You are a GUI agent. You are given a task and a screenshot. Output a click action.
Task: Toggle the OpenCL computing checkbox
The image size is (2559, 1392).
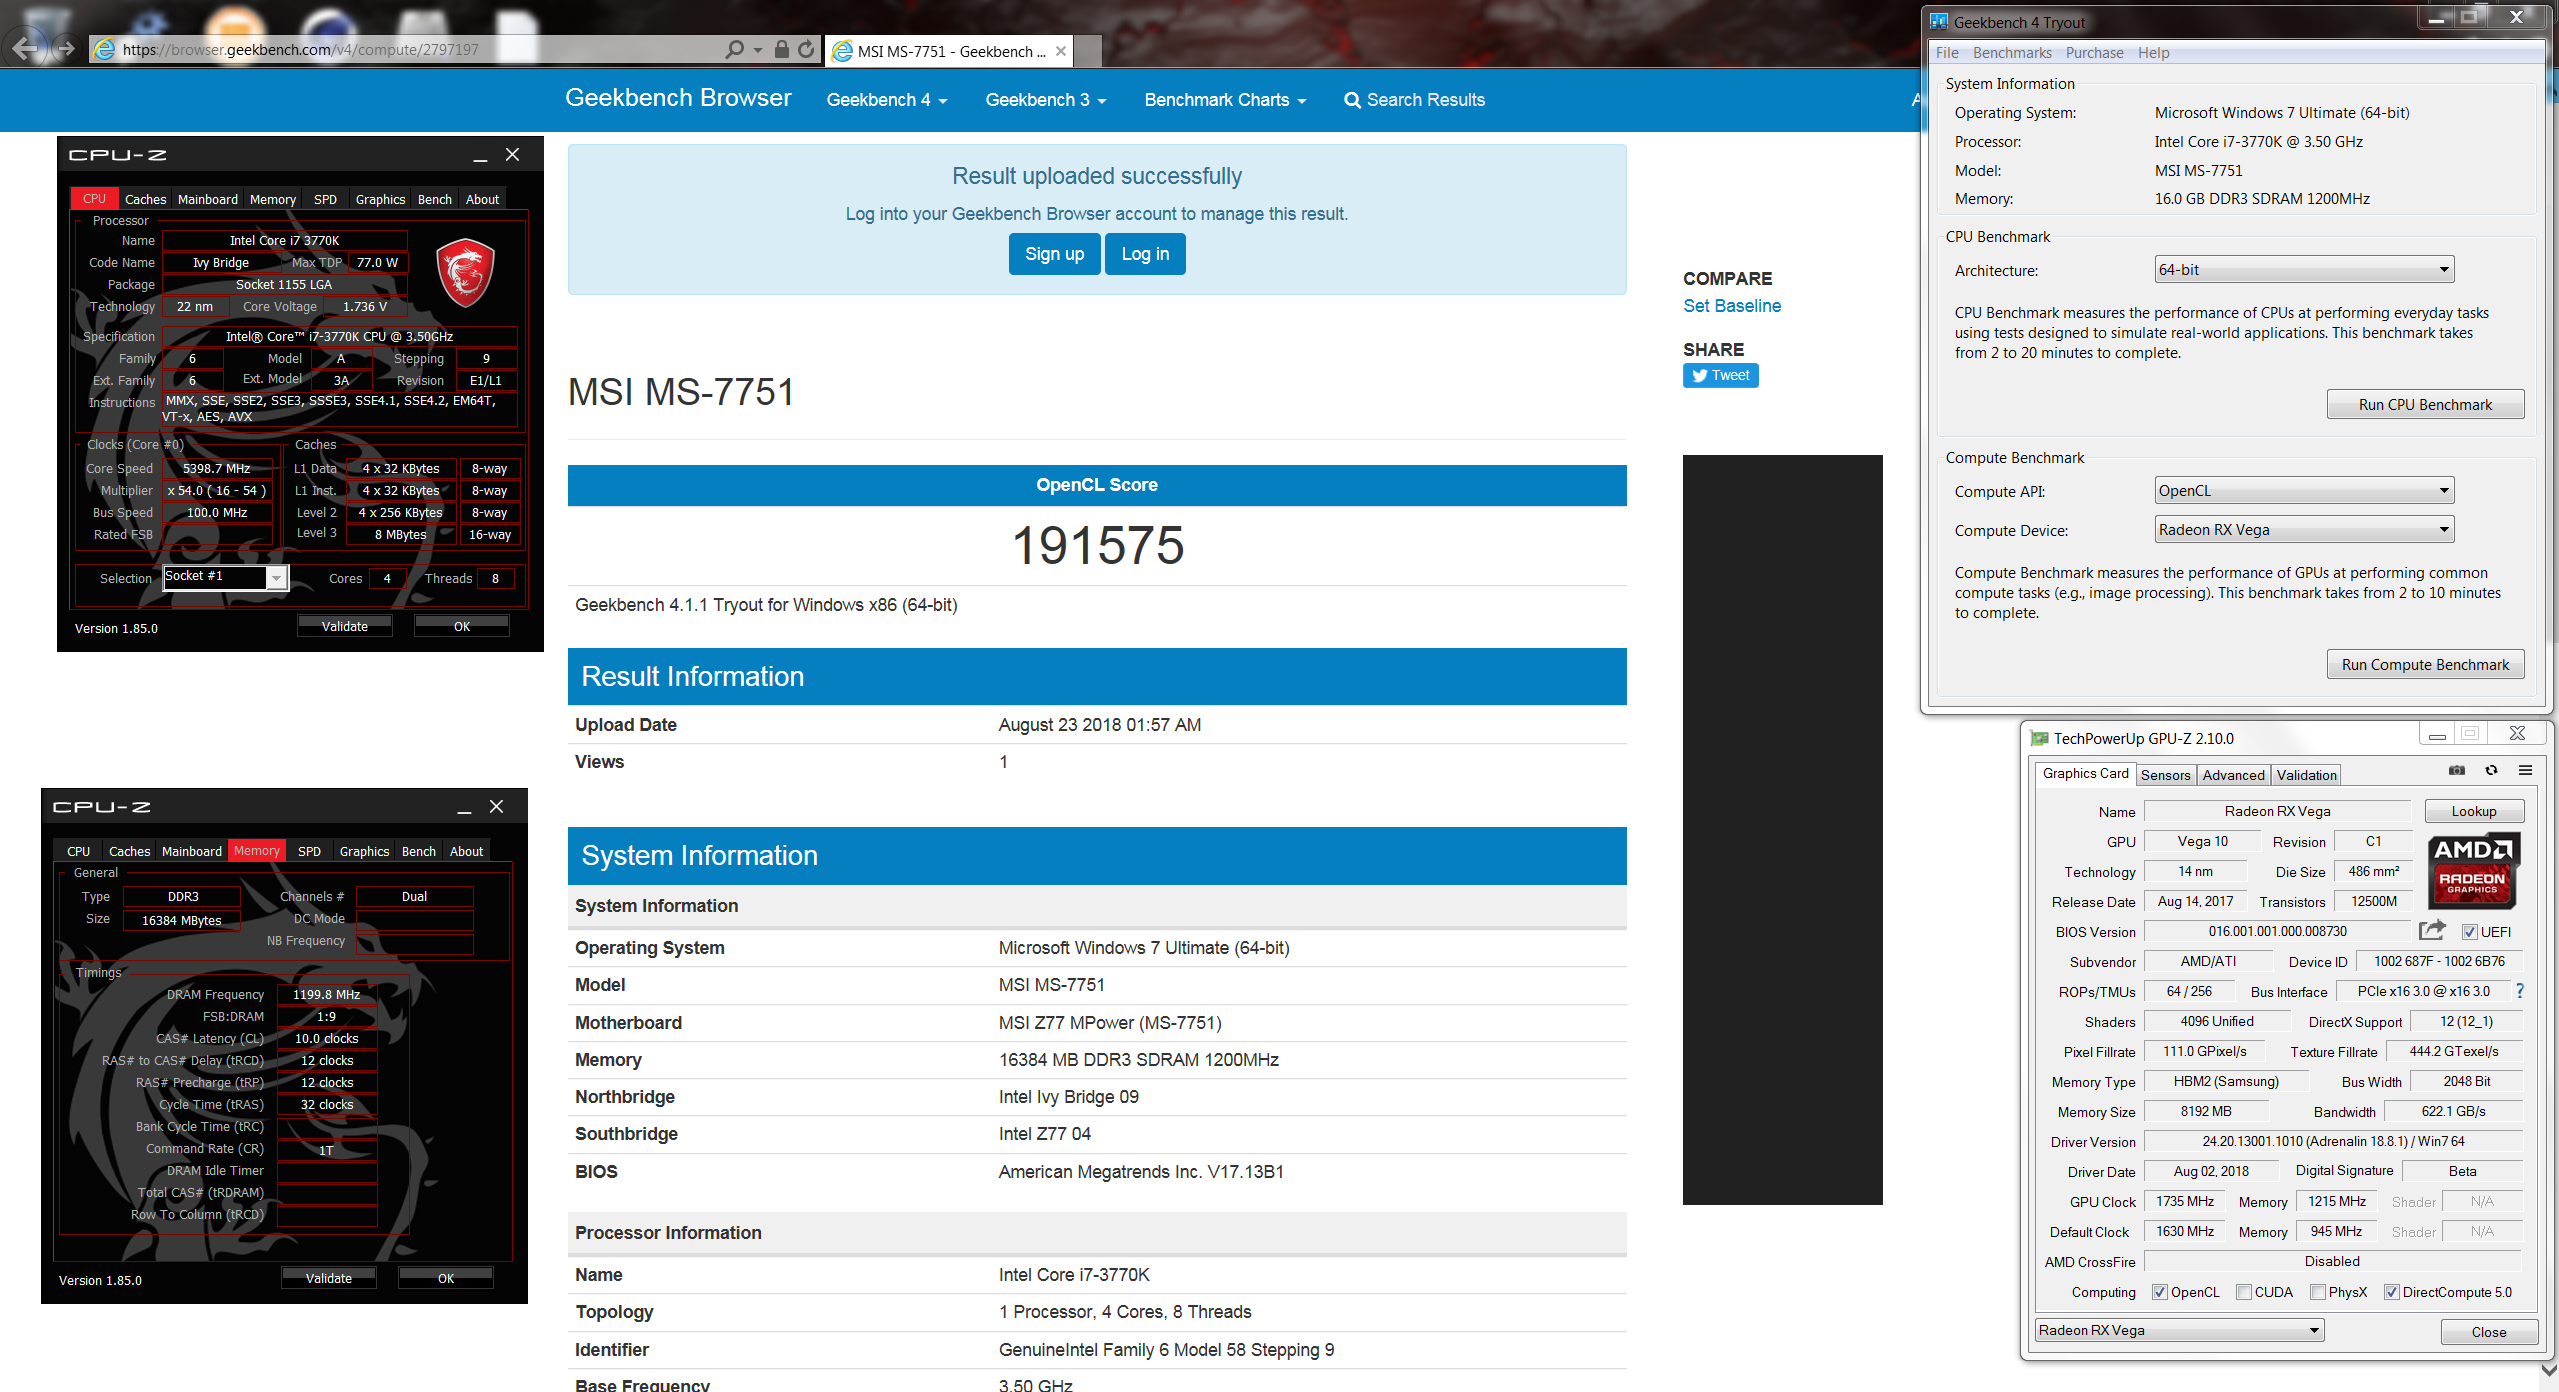coord(2160,1292)
